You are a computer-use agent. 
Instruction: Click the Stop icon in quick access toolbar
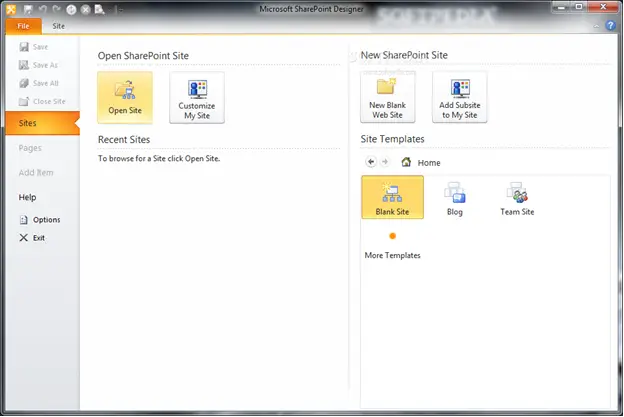86,10
